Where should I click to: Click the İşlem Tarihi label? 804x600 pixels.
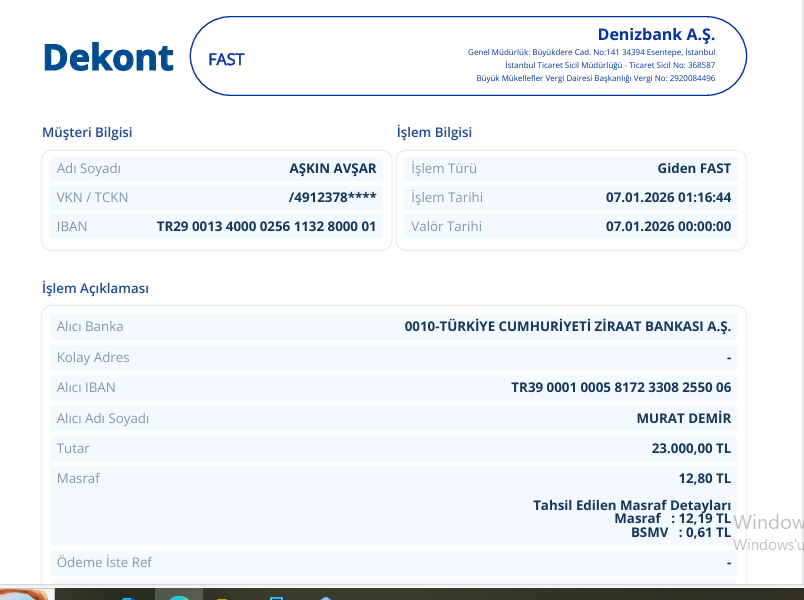447,197
